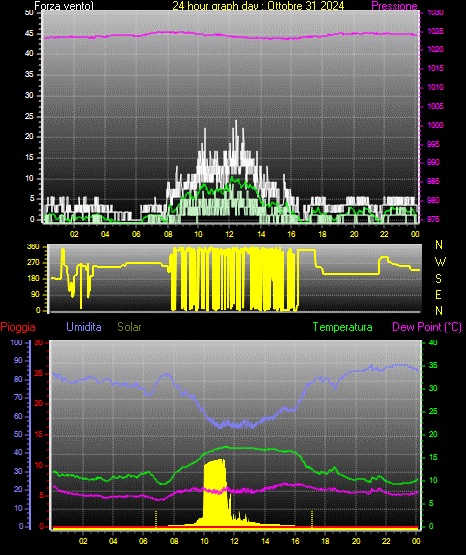Select the 24 hour graph day title

(258, 6)
